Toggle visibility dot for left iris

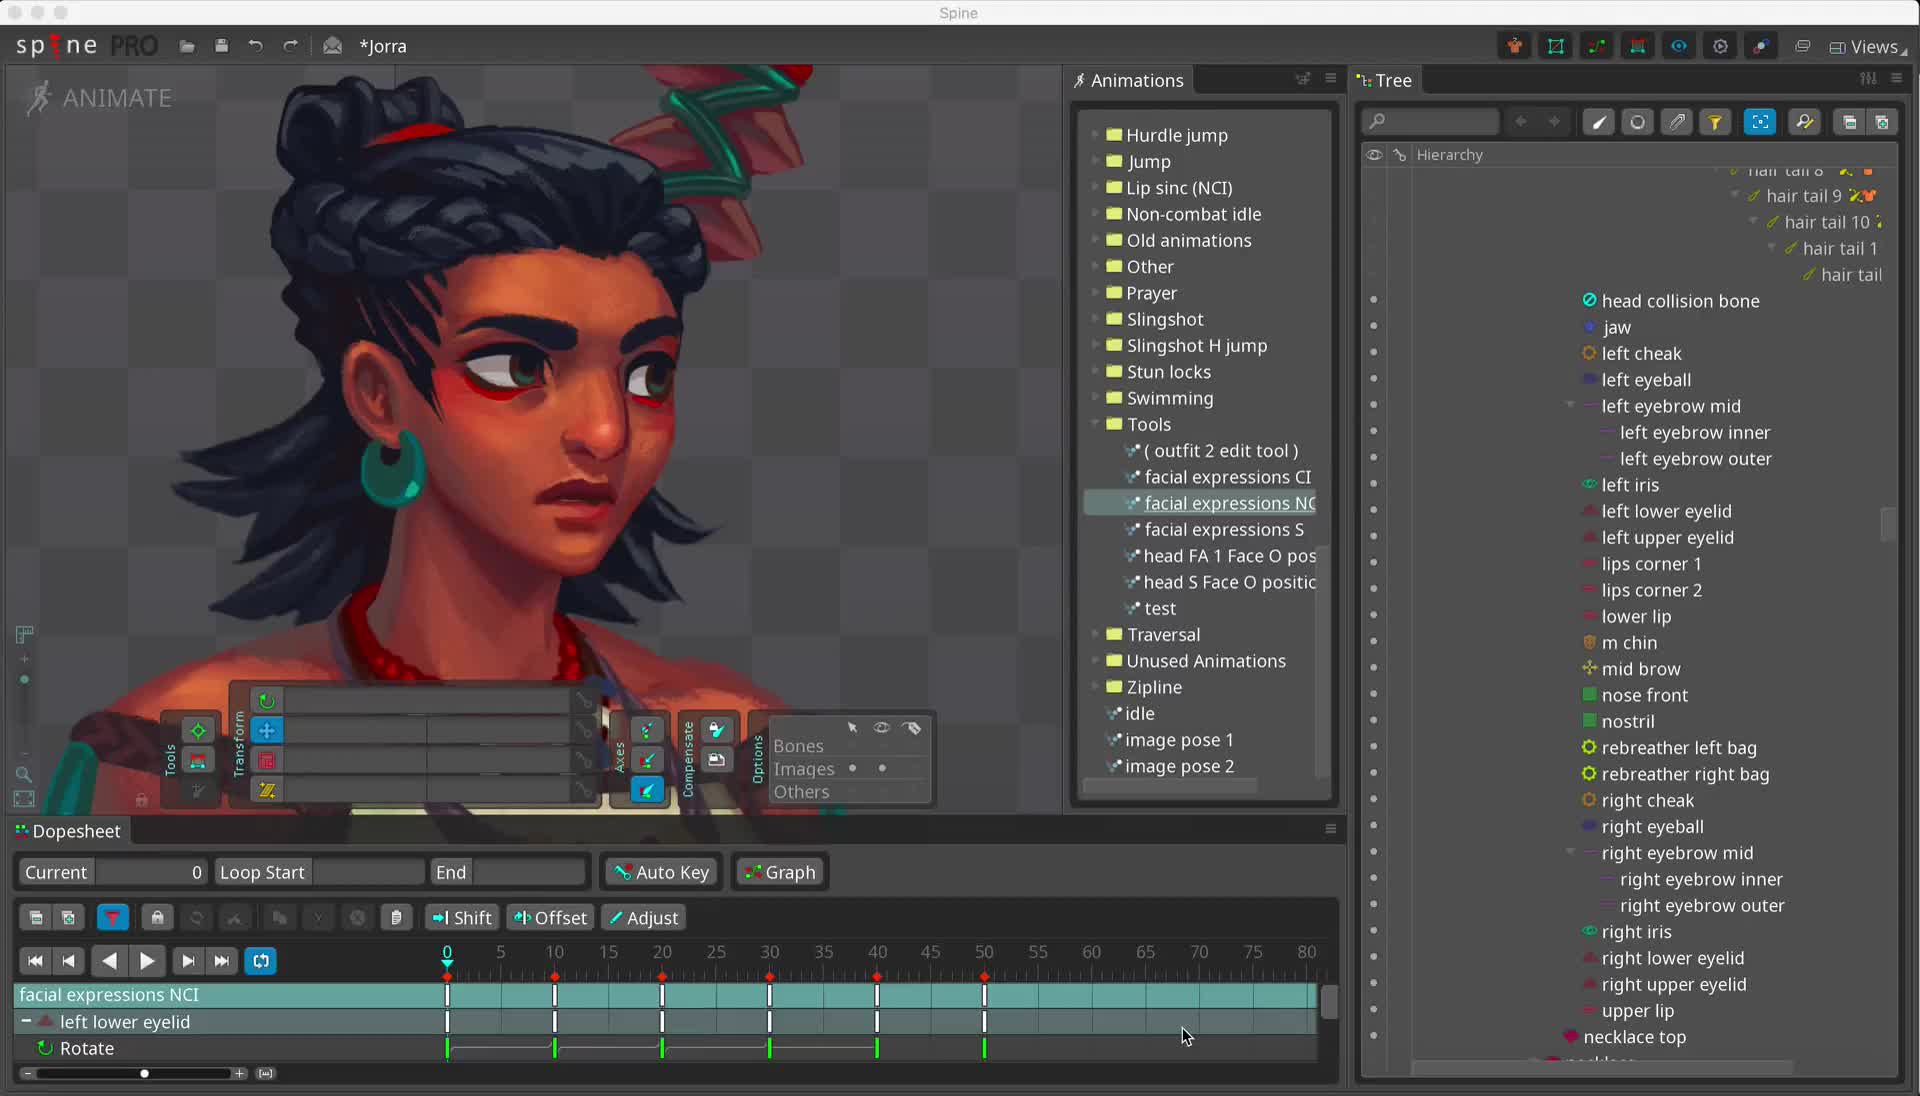(x=1373, y=484)
